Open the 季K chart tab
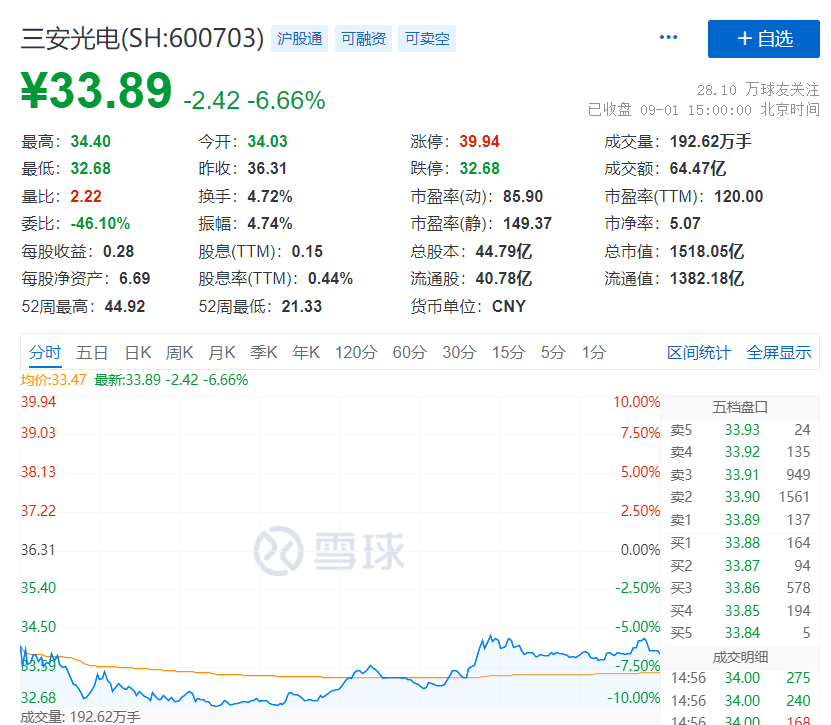Image resolution: width=831 pixels, height=725 pixels. (264, 352)
